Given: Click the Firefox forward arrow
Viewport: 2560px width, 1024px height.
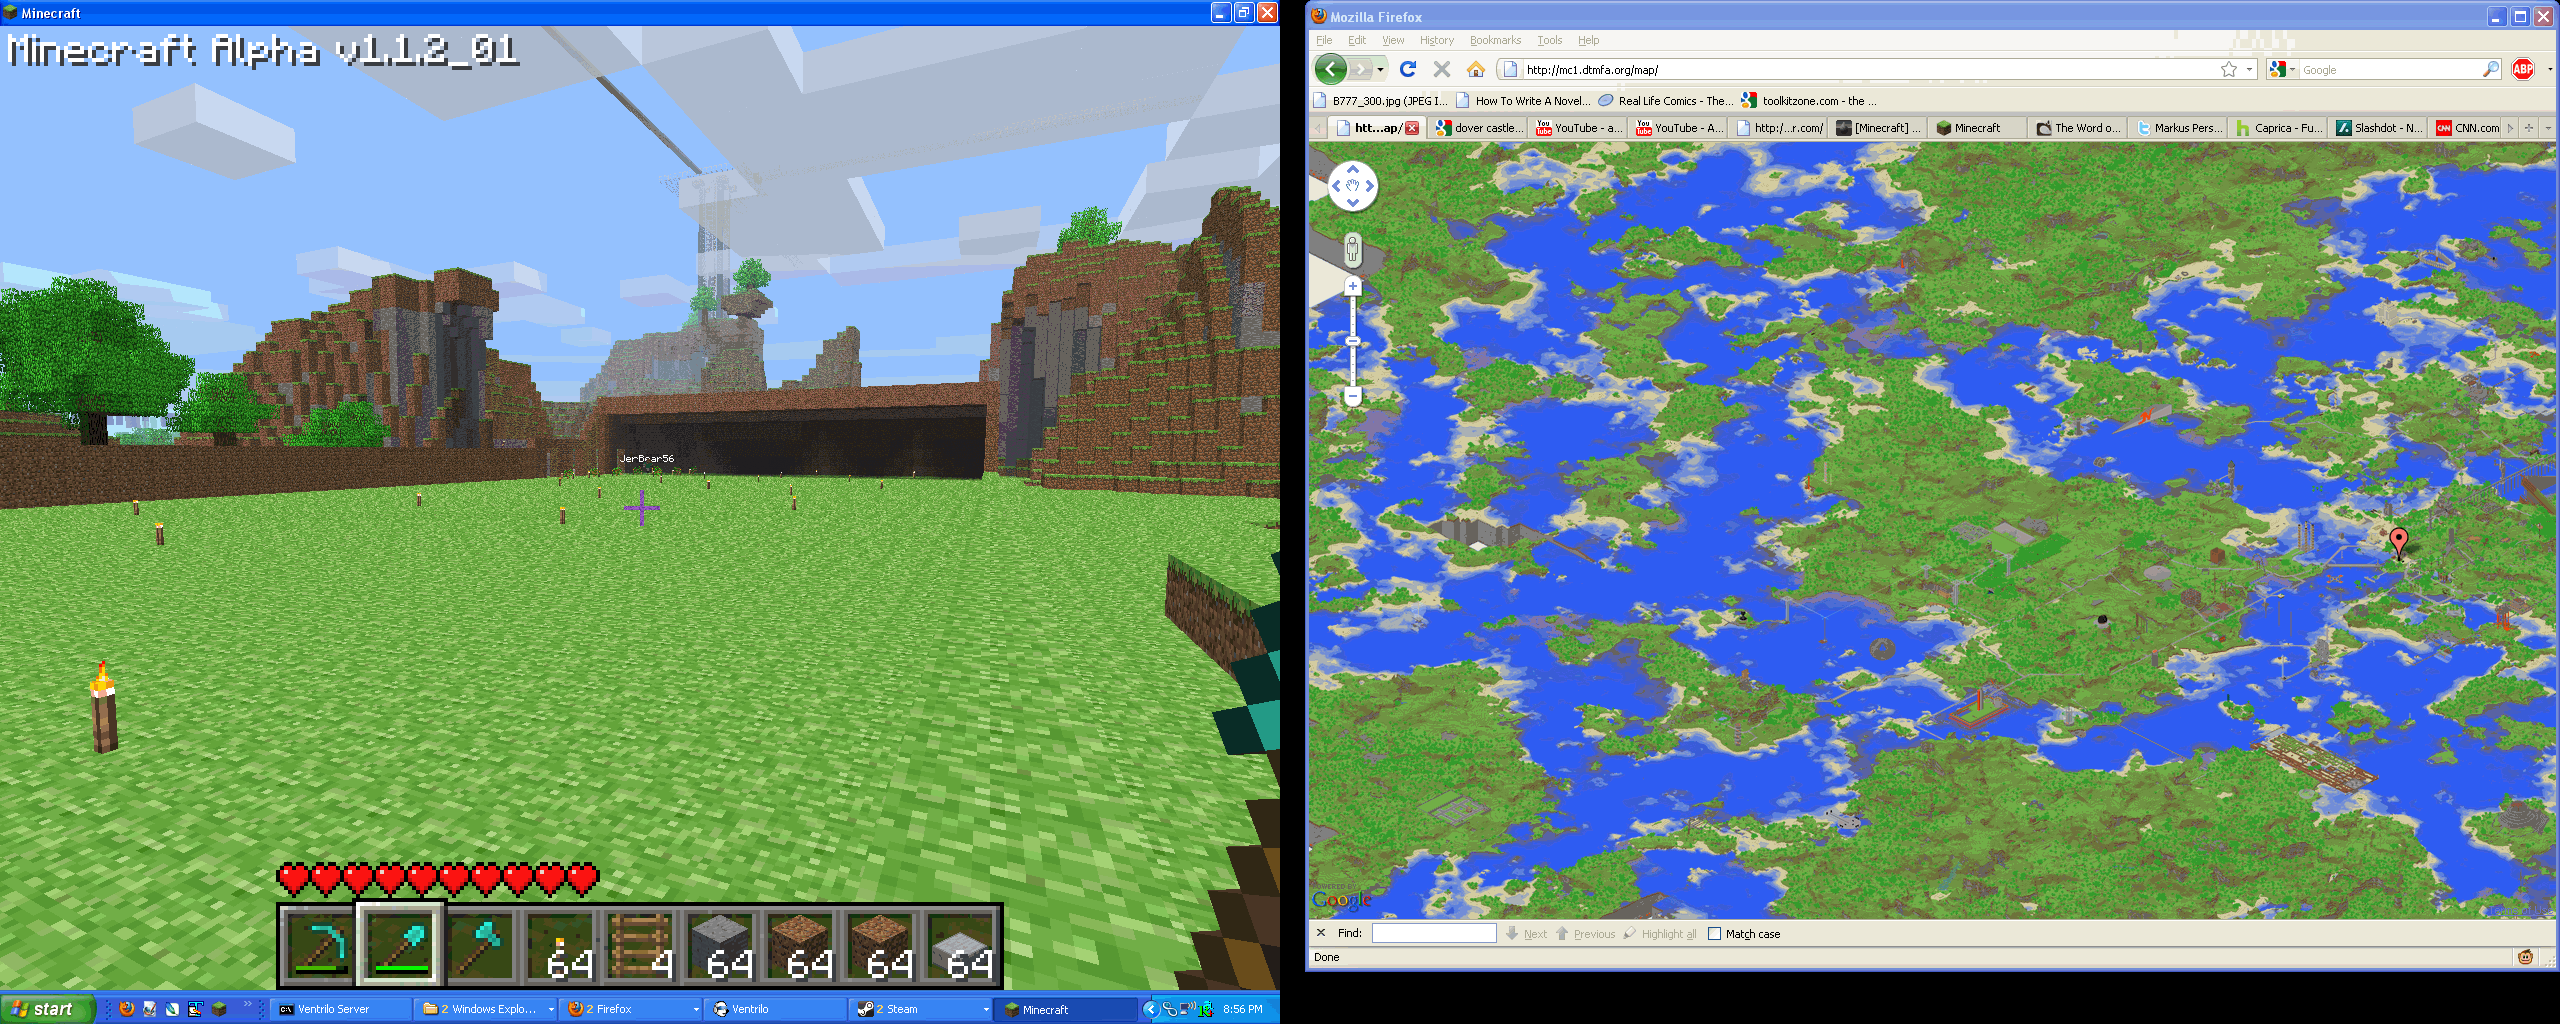Looking at the screenshot, I should pyautogui.click(x=1360, y=69).
